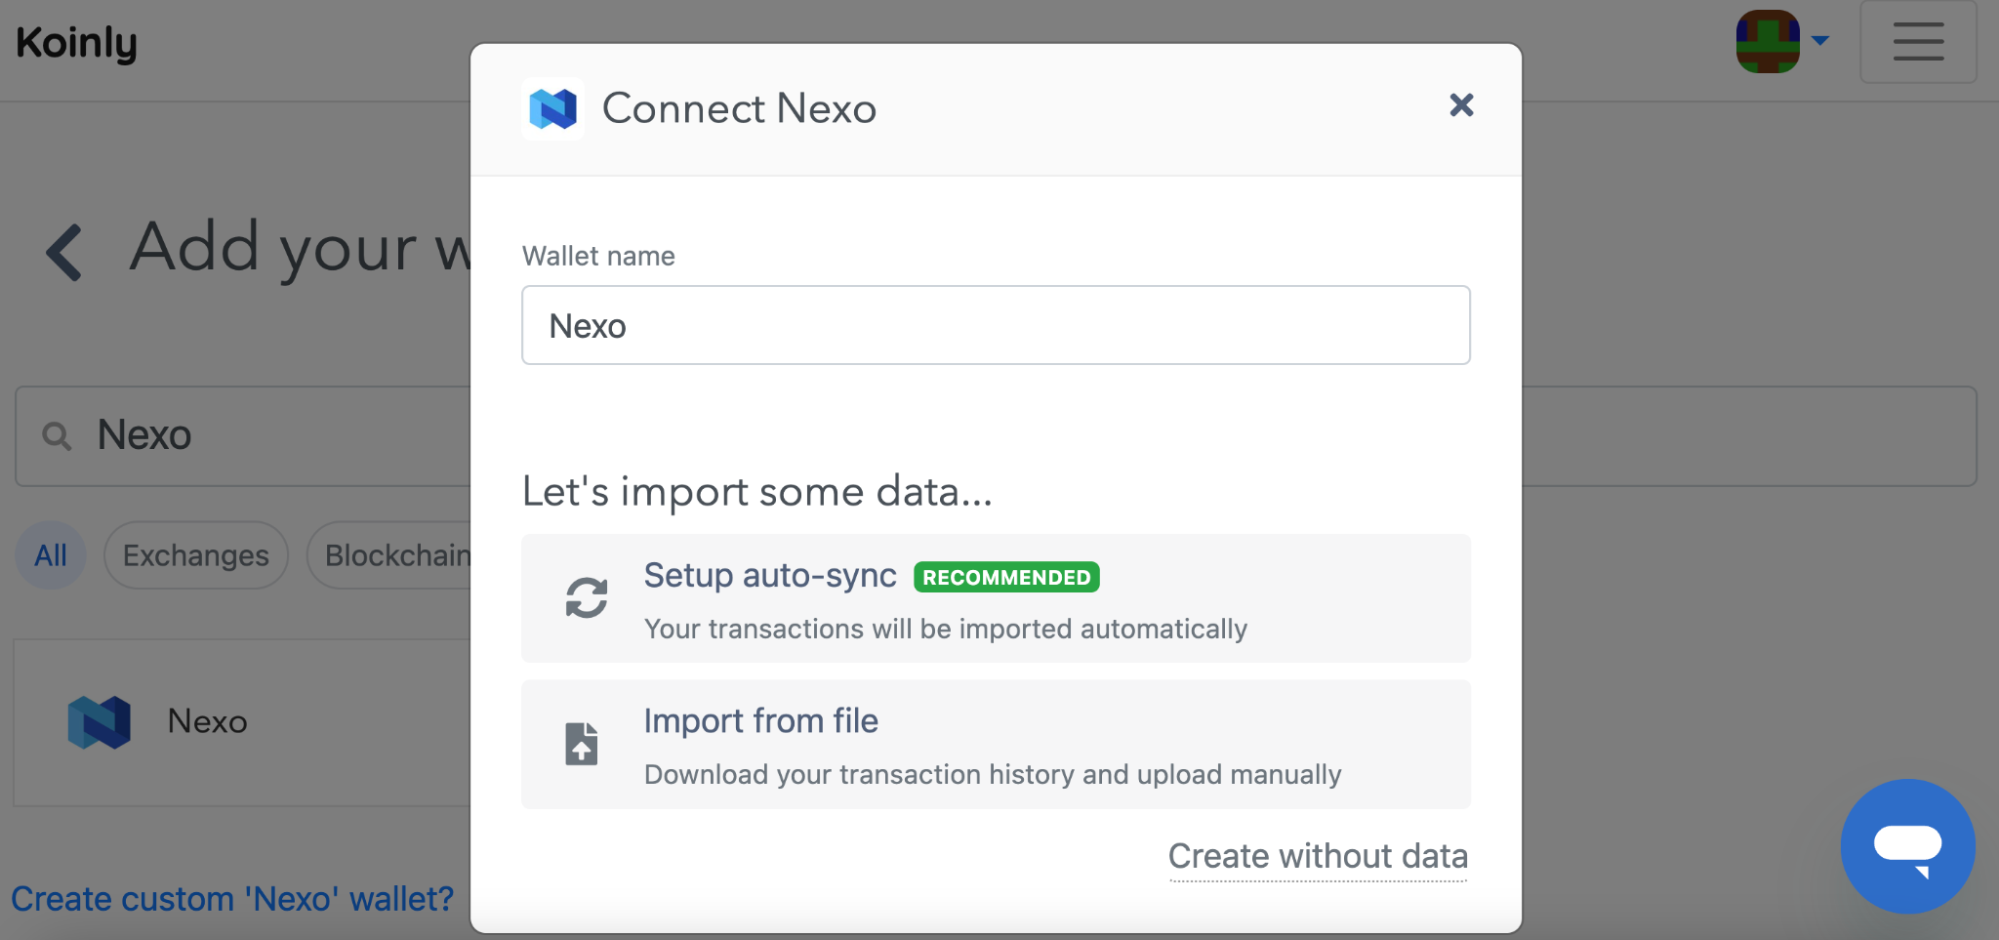Expand the account dropdown arrow
The width and height of the screenshot is (1999, 940).
tap(1820, 41)
